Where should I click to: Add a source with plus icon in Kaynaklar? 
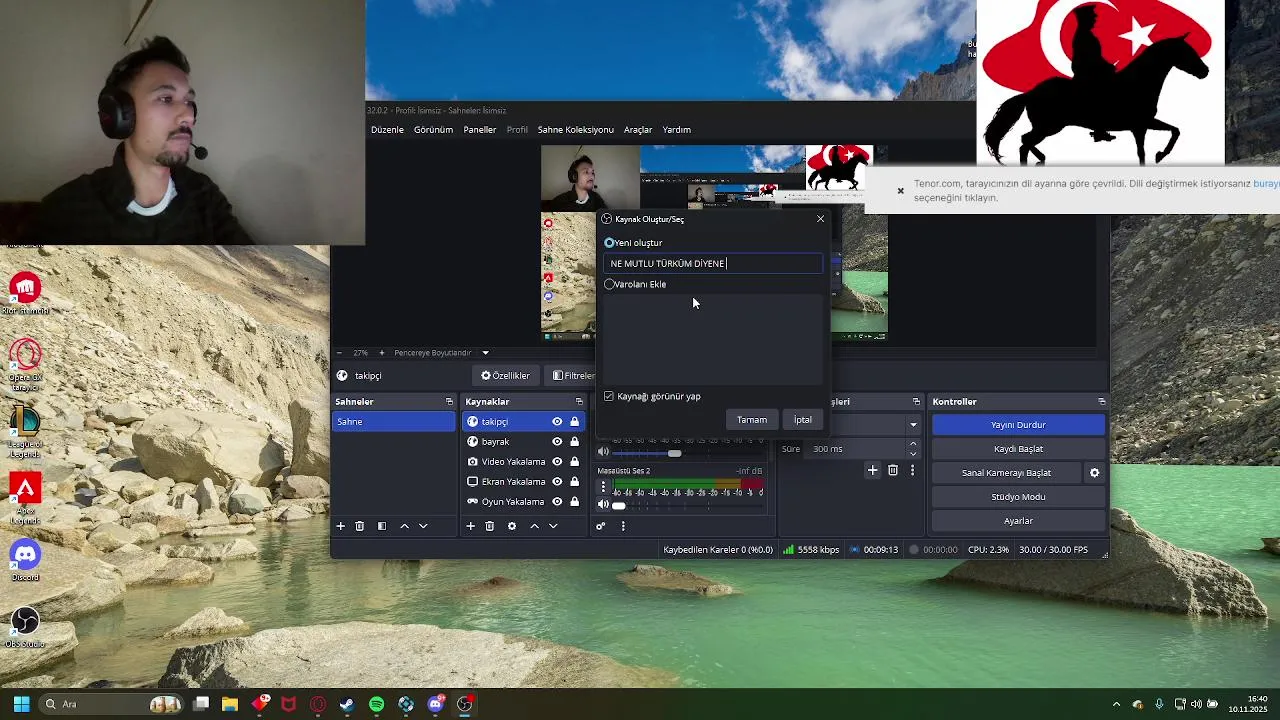[x=470, y=526]
